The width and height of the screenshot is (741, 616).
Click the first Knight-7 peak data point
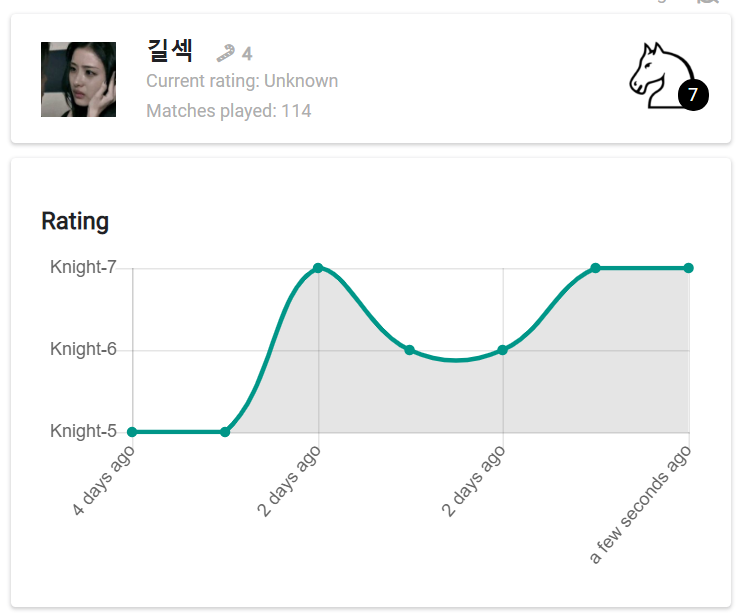point(318,268)
